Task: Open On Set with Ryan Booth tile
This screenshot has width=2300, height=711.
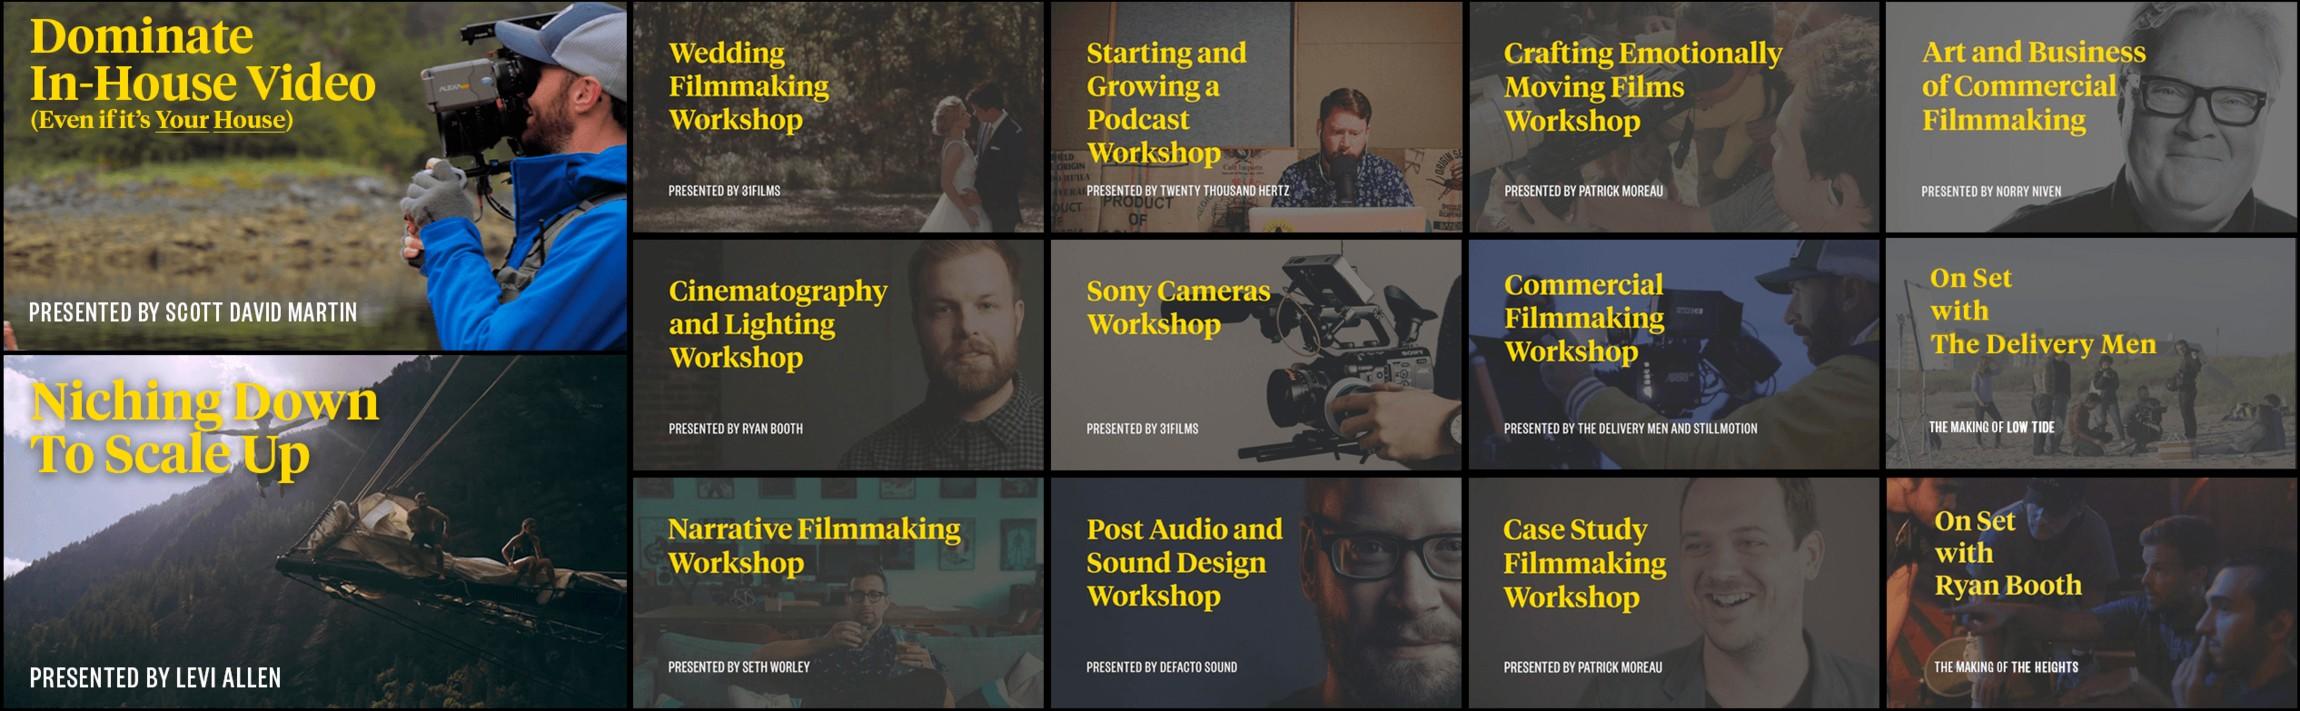Action: [2090, 593]
